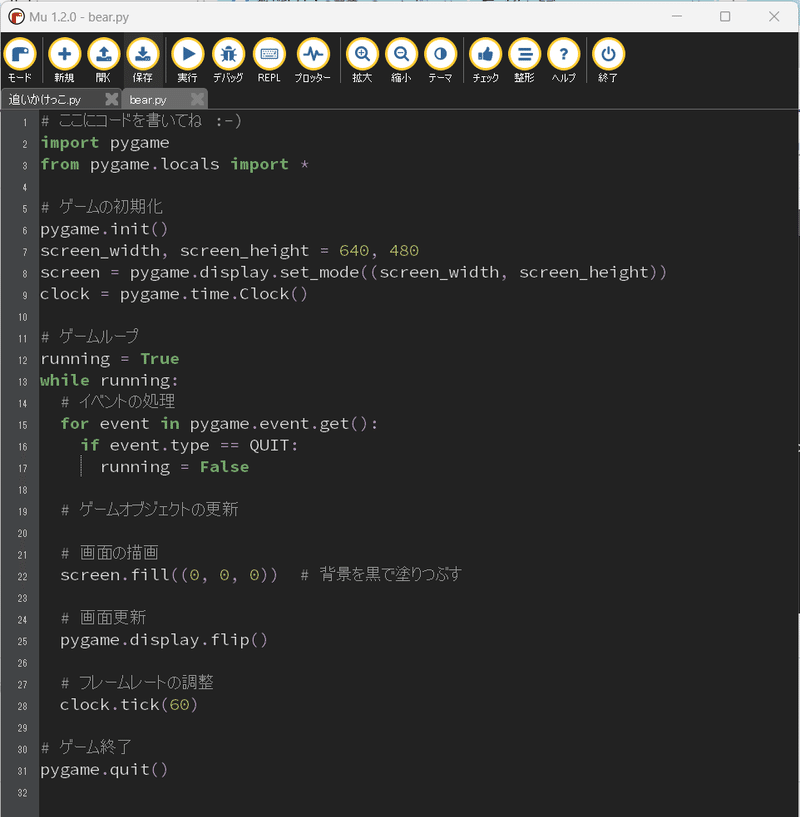The image size is (800, 817).
Task: Click line number 13 in the gutter
Action: pos(22,381)
